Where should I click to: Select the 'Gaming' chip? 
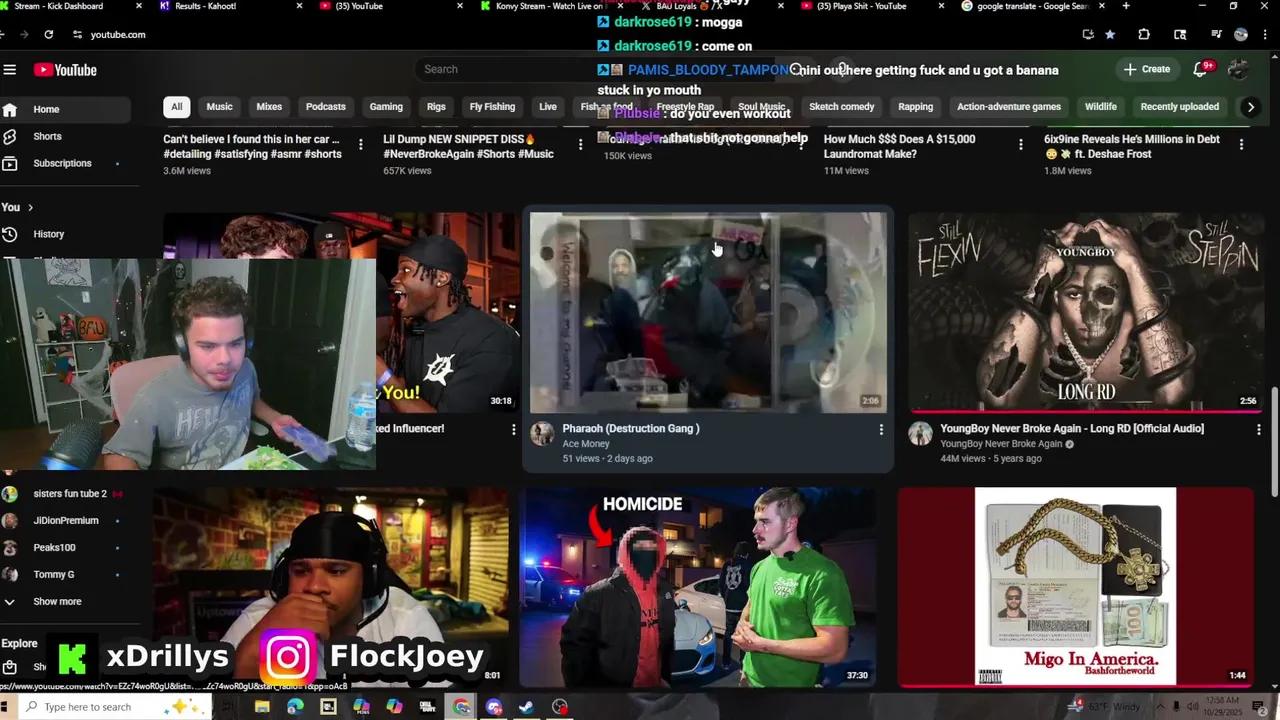click(386, 107)
